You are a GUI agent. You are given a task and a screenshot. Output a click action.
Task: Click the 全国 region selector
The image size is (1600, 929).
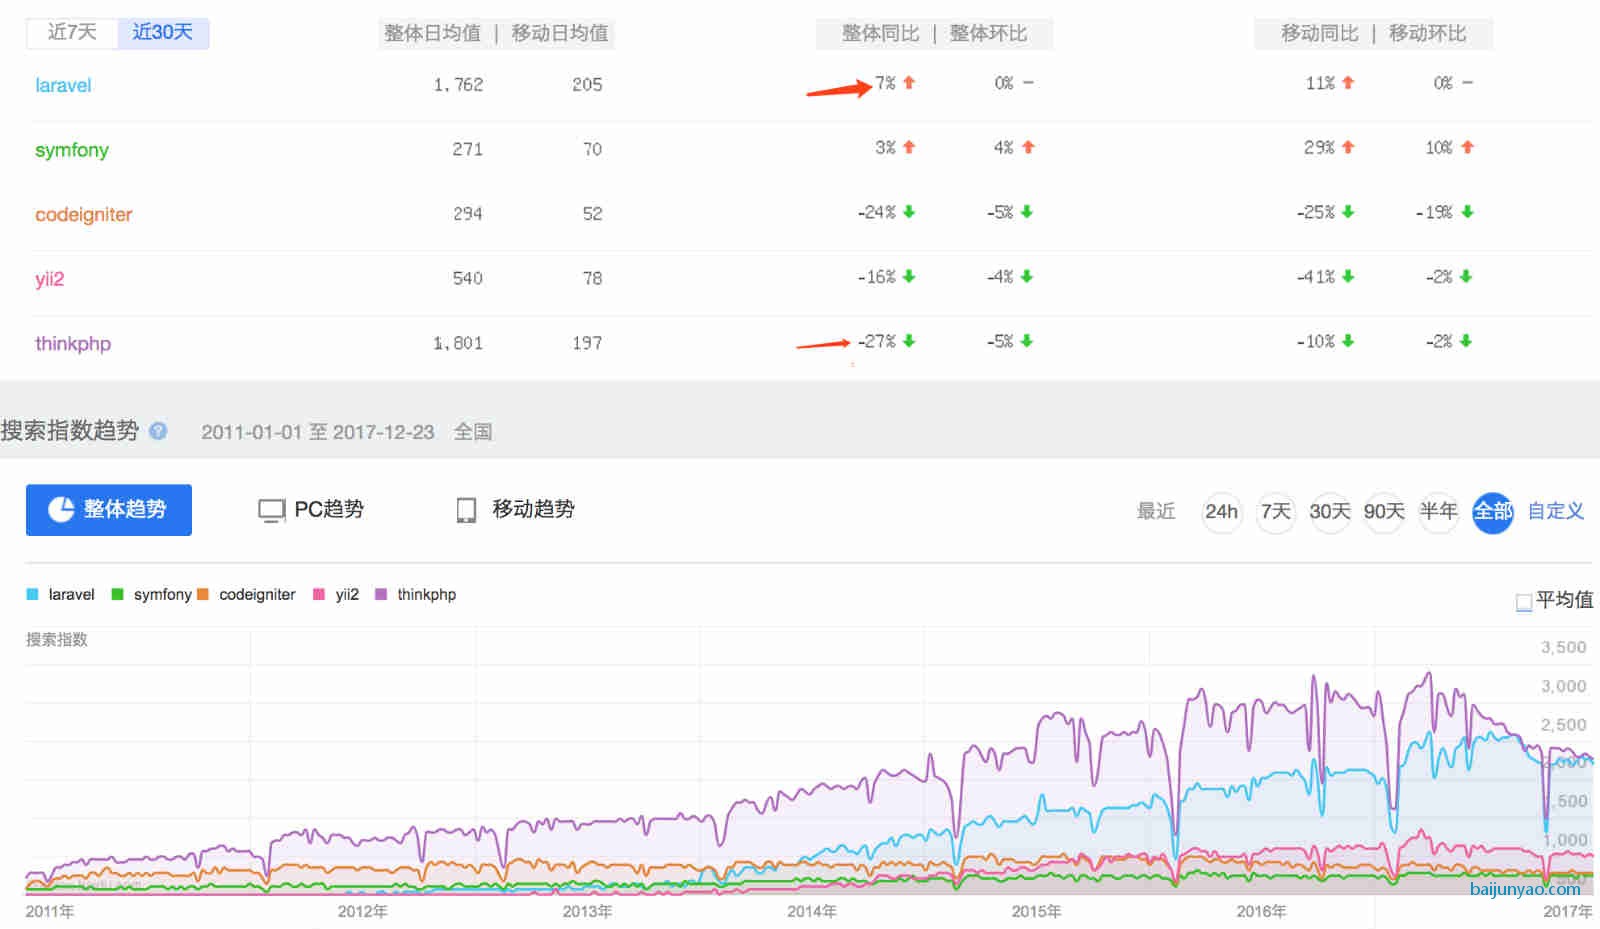point(473,432)
